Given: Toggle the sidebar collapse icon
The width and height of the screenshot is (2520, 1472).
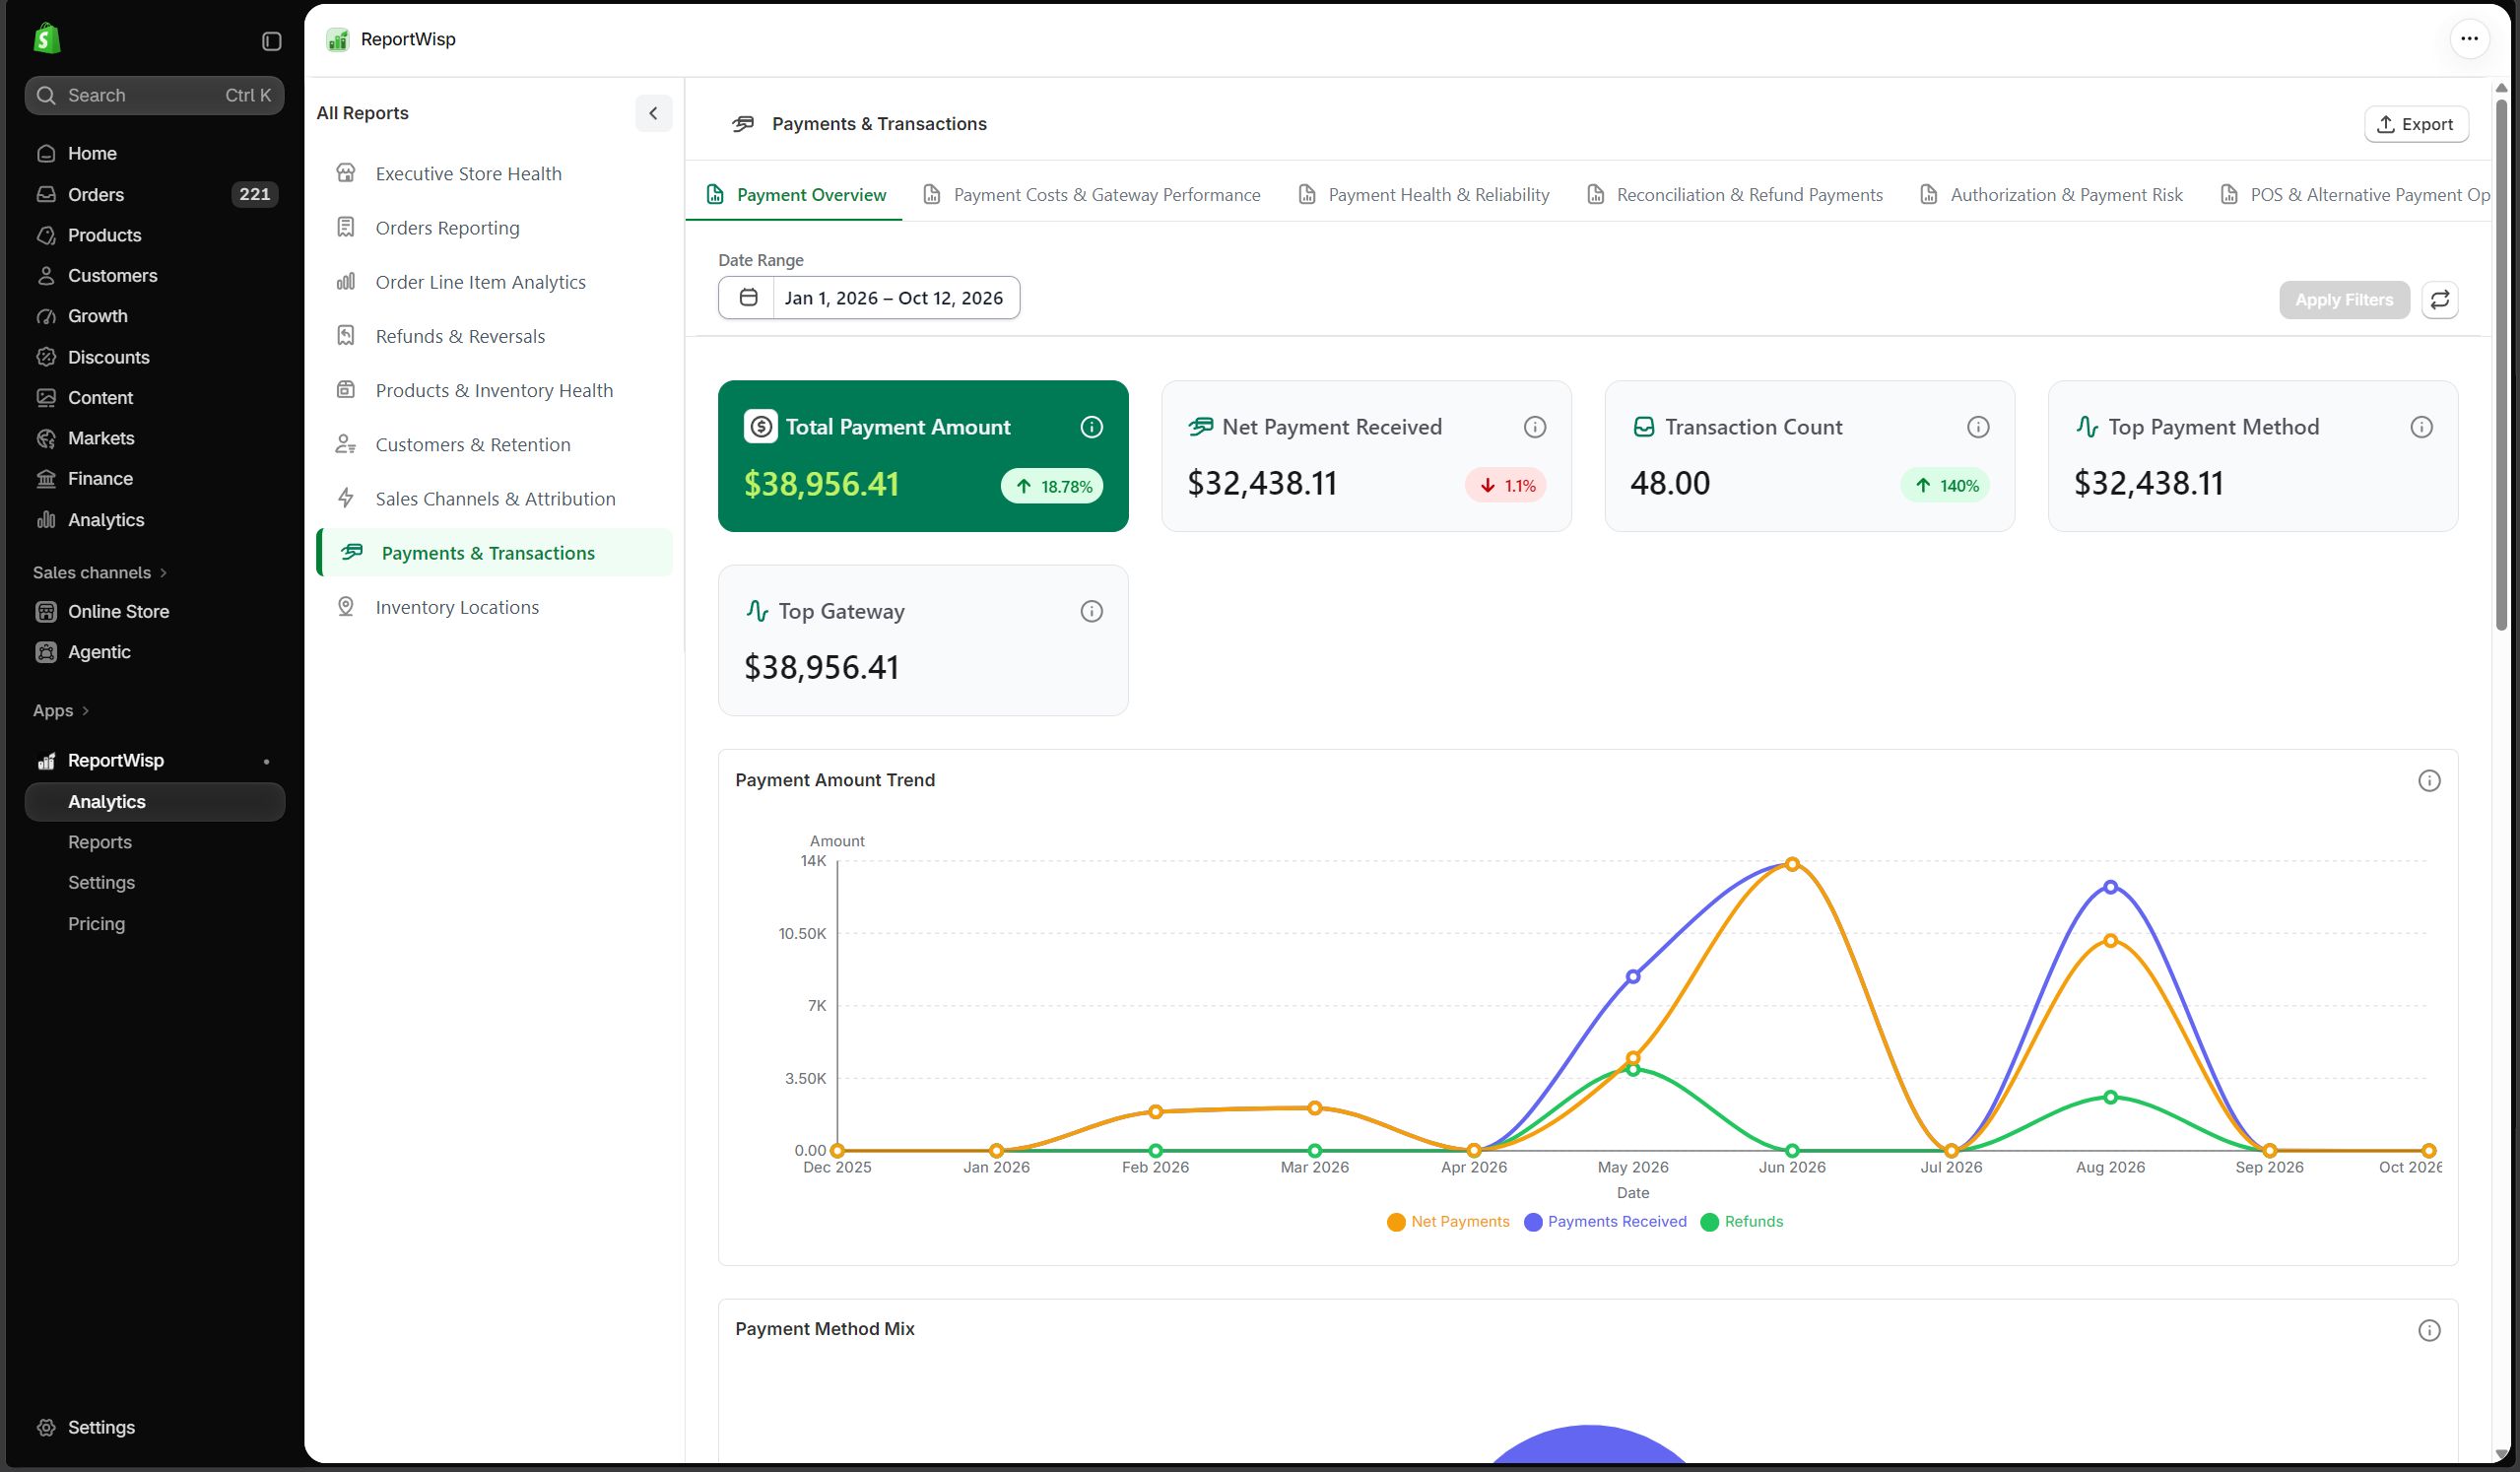Looking at the screenshot, I should tap(271, 41).
